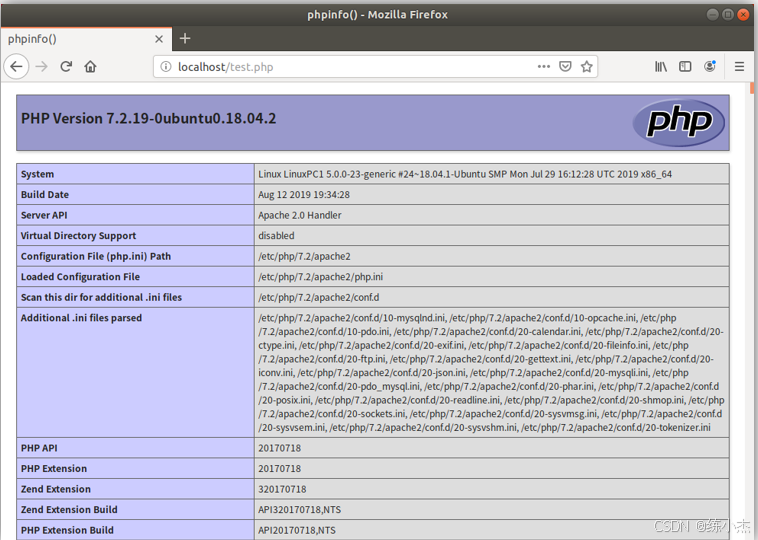Open the Firefox hamburger menu

tap(739, 67)
